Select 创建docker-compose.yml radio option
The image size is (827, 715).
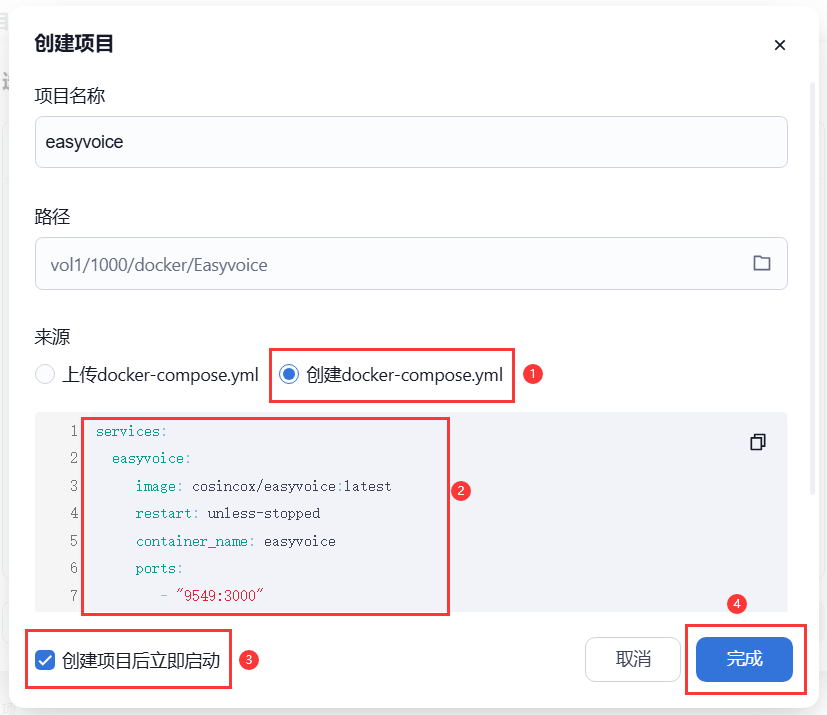(289, 374)
